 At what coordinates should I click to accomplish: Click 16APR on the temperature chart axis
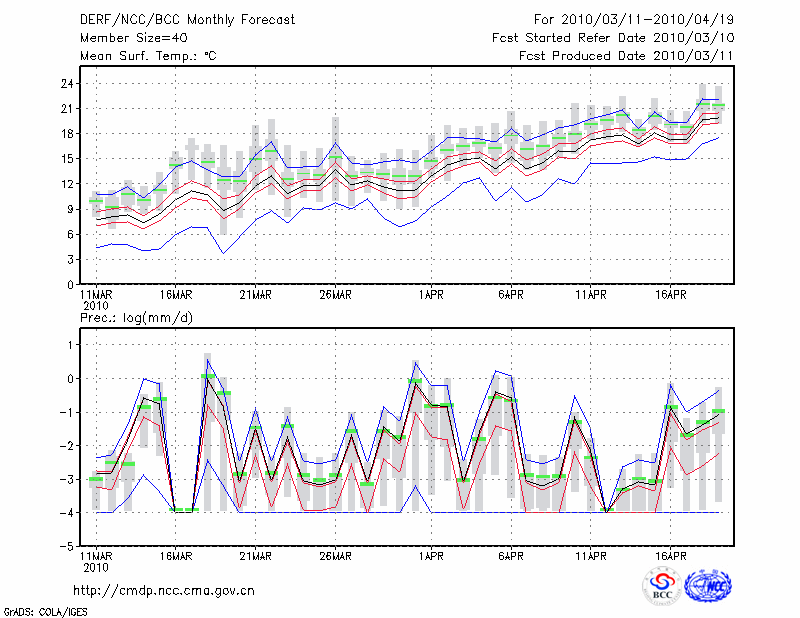pos(671,295)
